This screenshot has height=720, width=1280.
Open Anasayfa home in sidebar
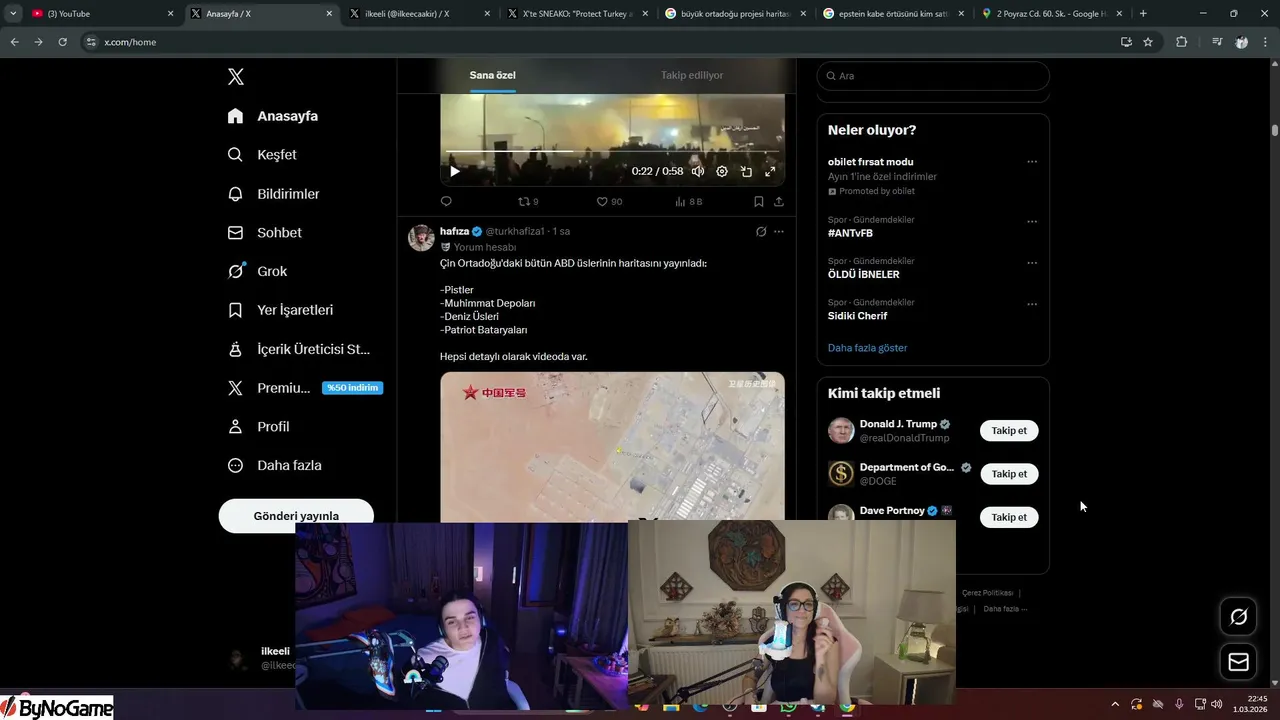[x=273, y=116]
